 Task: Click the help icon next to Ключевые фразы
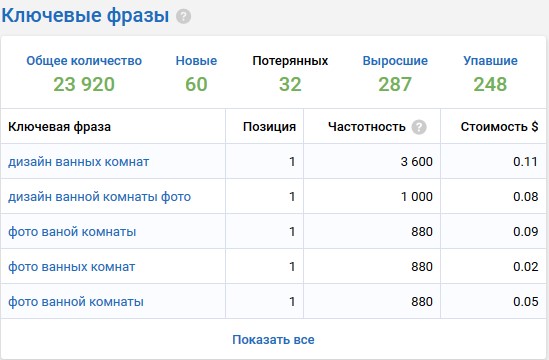[183, 16]
